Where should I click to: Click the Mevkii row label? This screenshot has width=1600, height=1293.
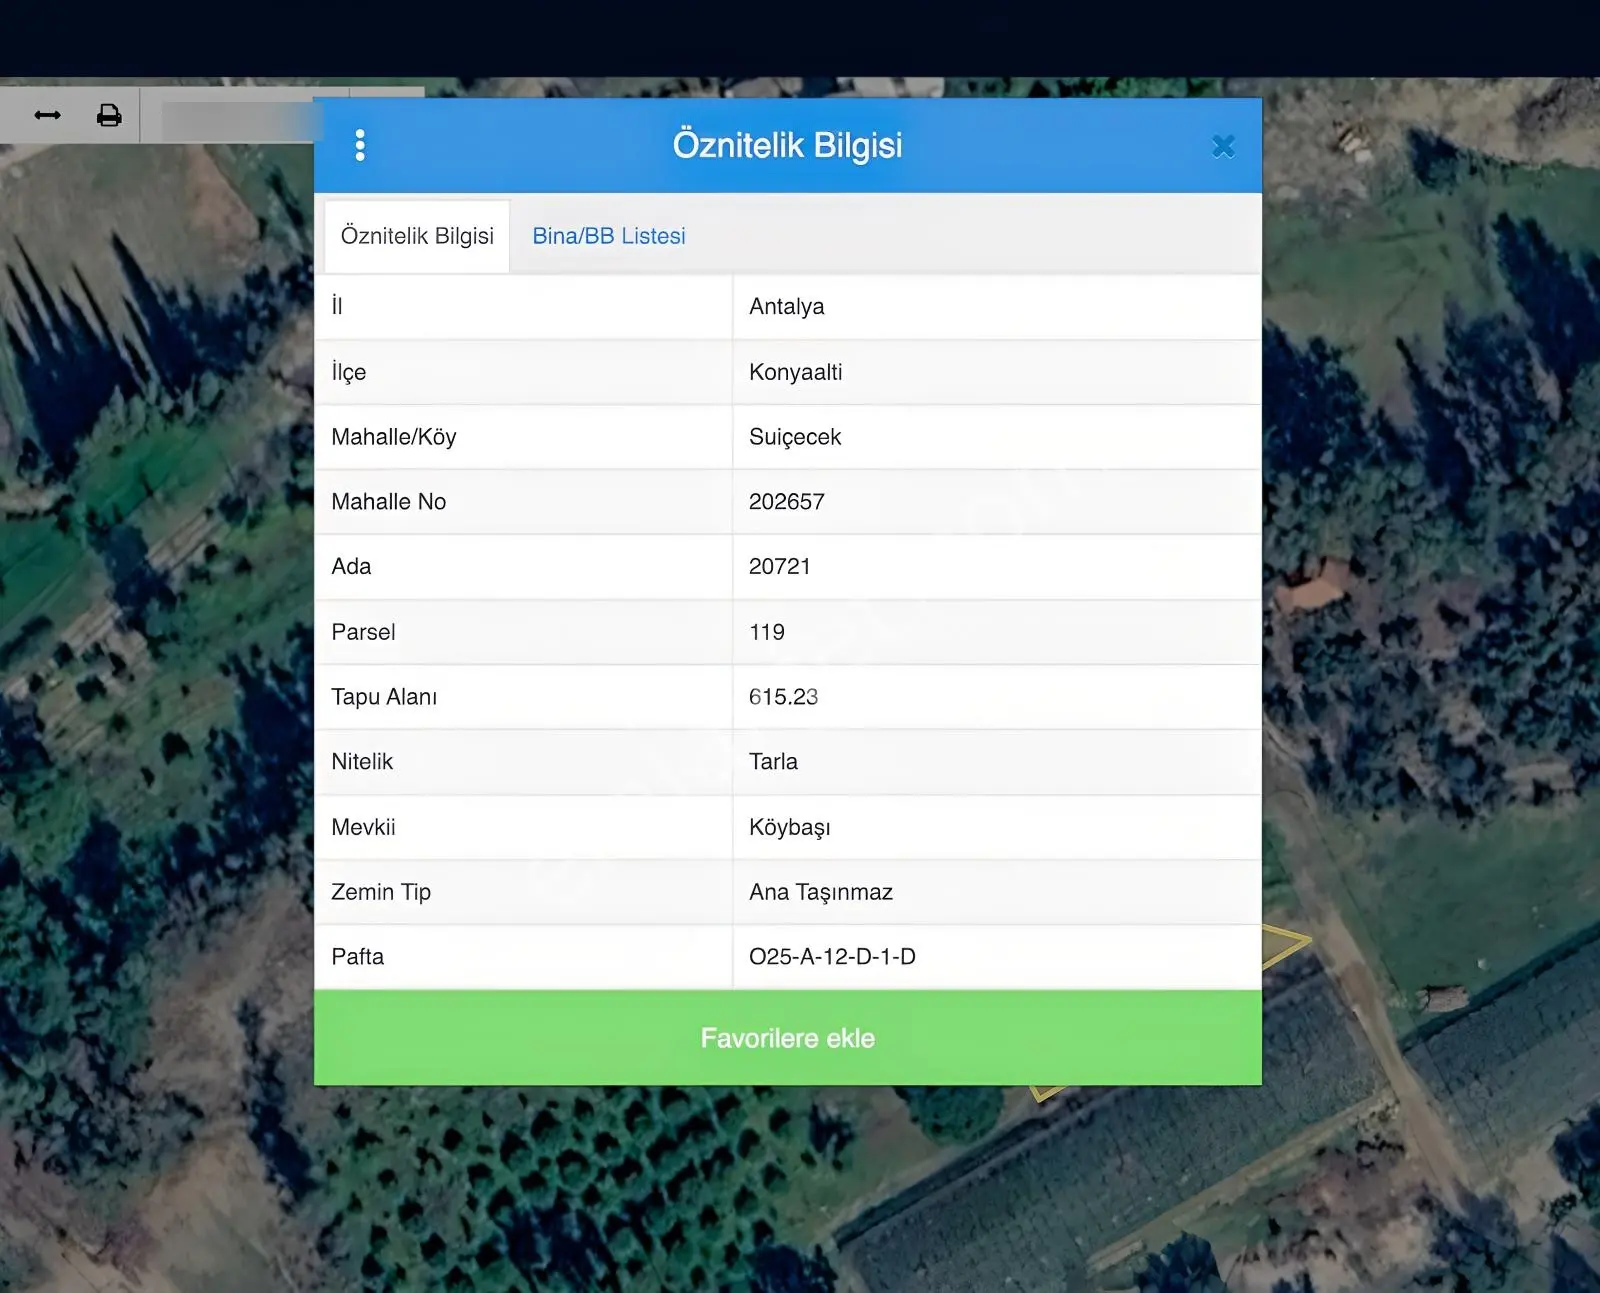(363, 827)
